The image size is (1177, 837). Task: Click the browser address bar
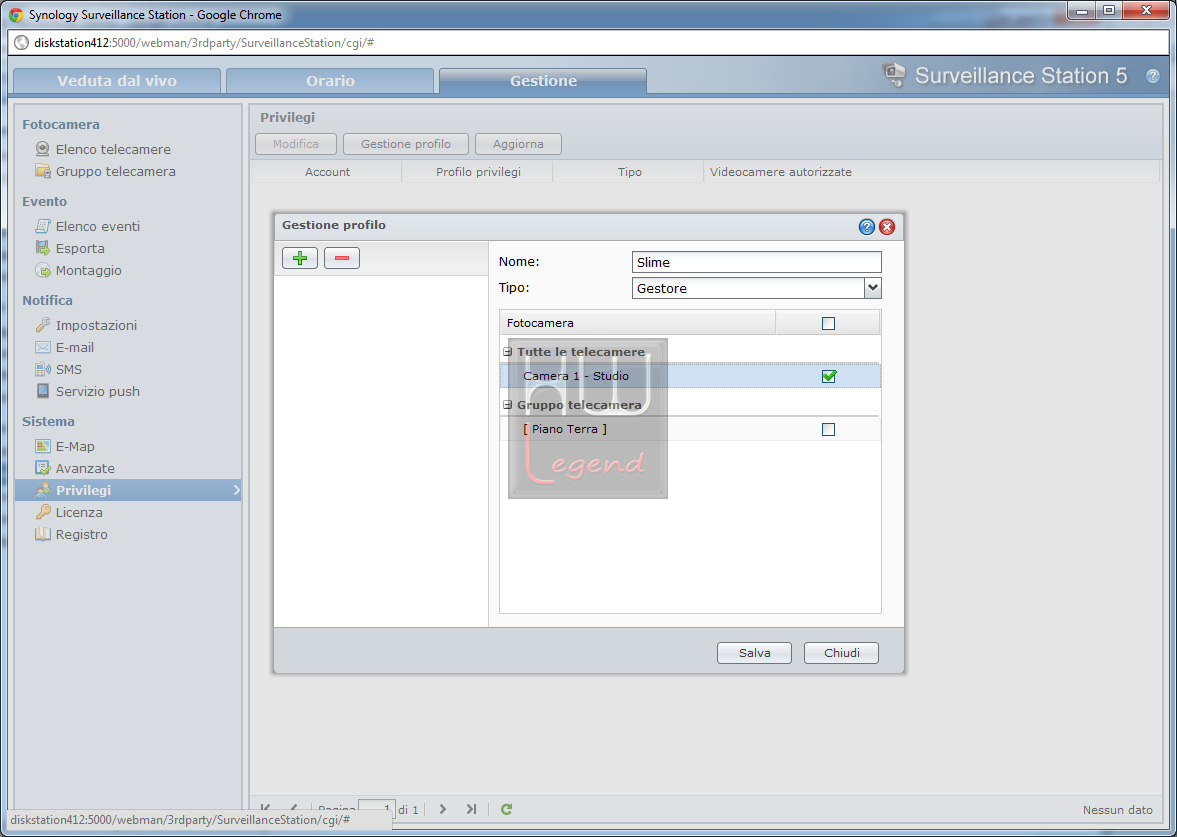pyautogui.click(x=588, y=43)
